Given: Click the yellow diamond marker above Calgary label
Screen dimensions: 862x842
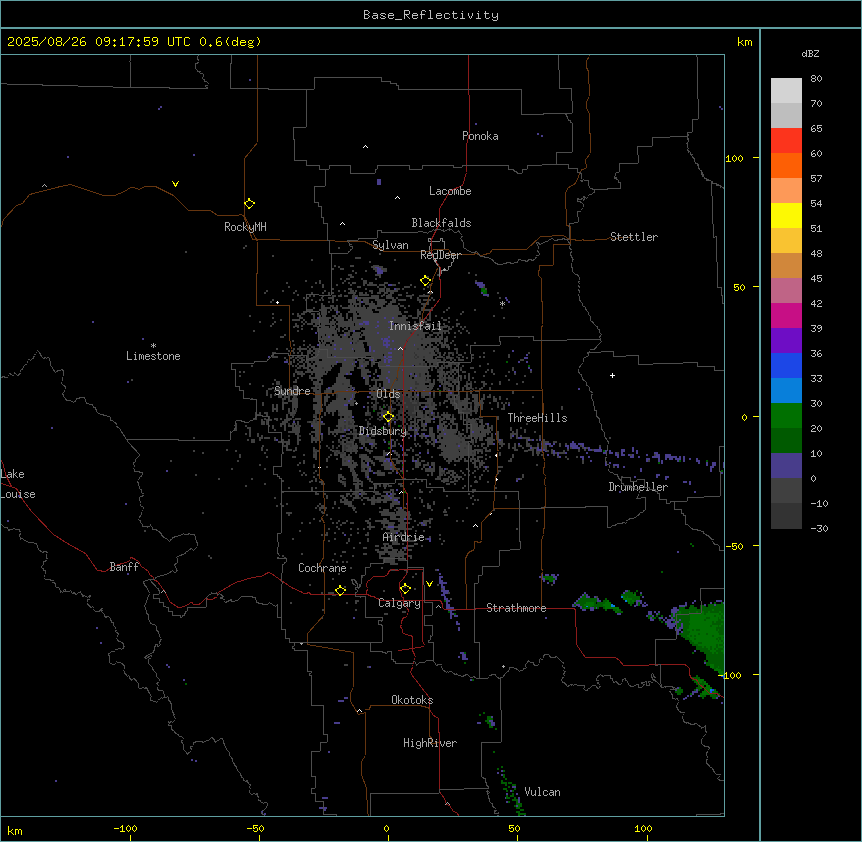Looking at the screenshot, I should click(x=405, y=589).
